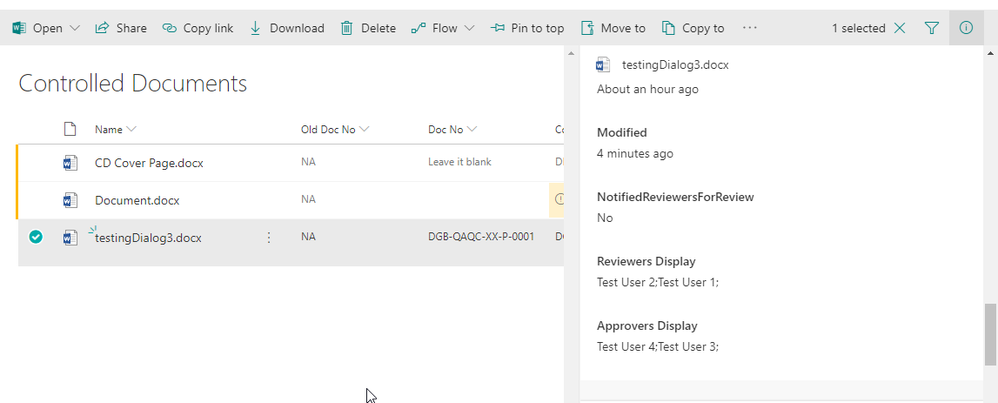Click Reviewers Display value 'Test User 2;Test User 1;'
The height and width of the screenshot is (403, 998).
[x=657, y=282]
